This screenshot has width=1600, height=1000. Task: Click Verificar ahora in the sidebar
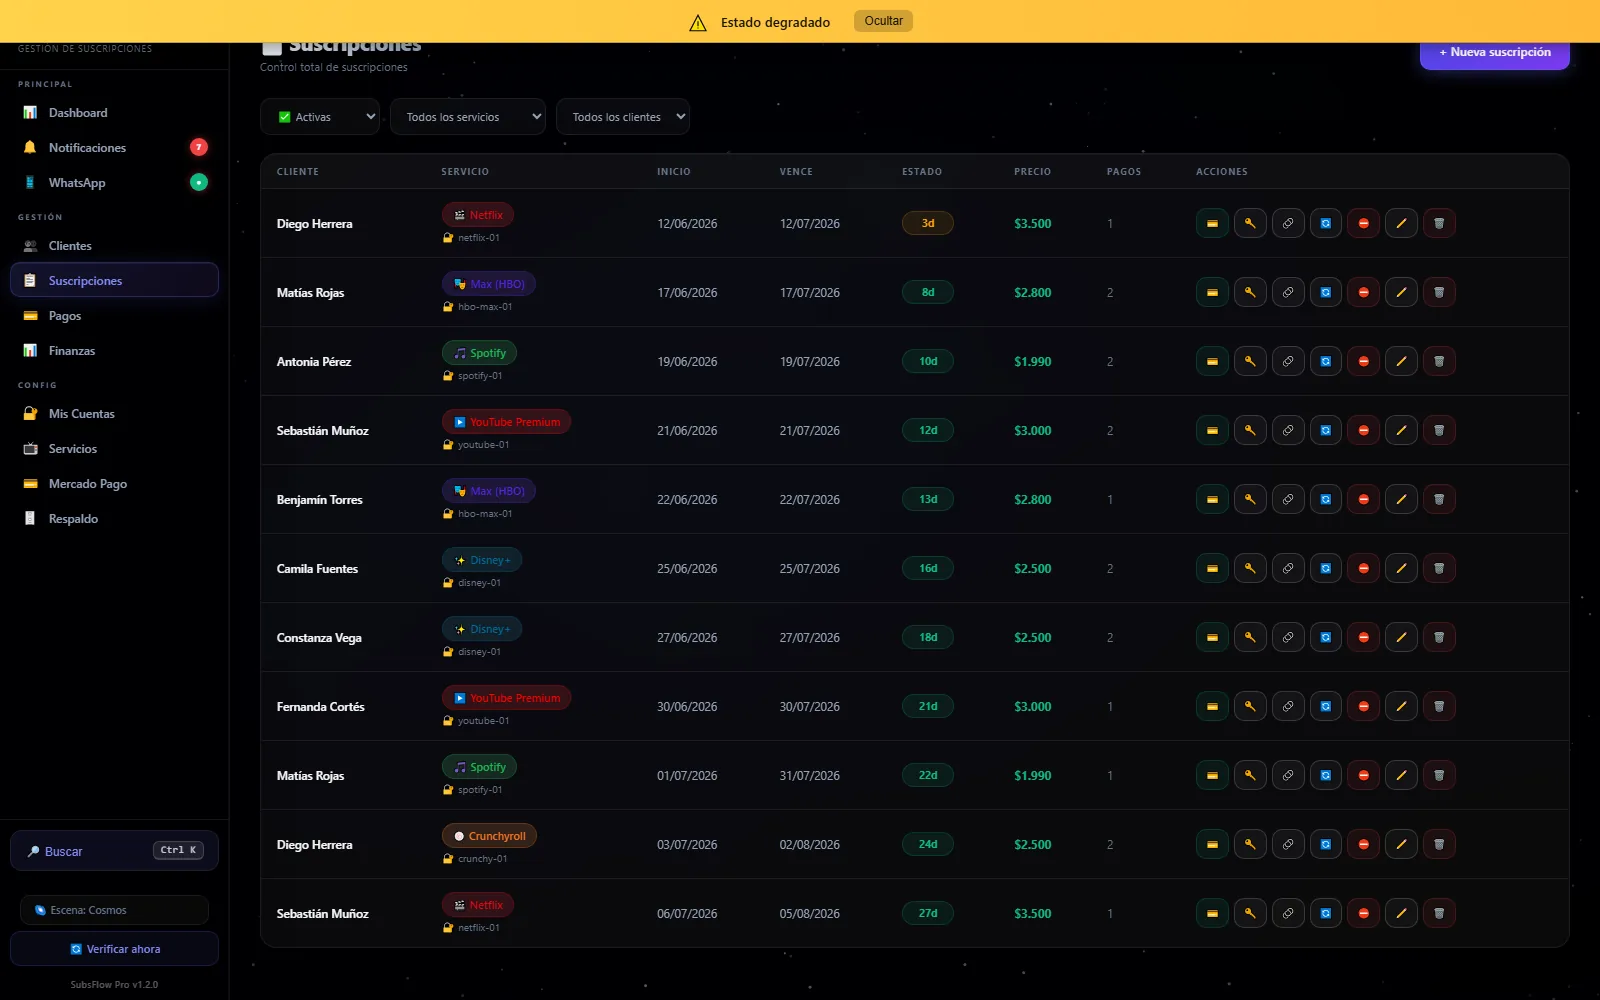[114, 949]
